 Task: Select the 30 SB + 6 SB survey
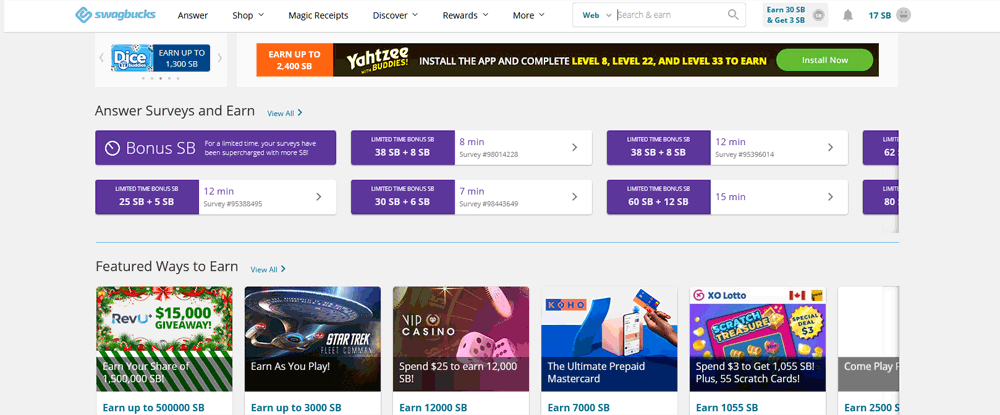coord(471,196)
